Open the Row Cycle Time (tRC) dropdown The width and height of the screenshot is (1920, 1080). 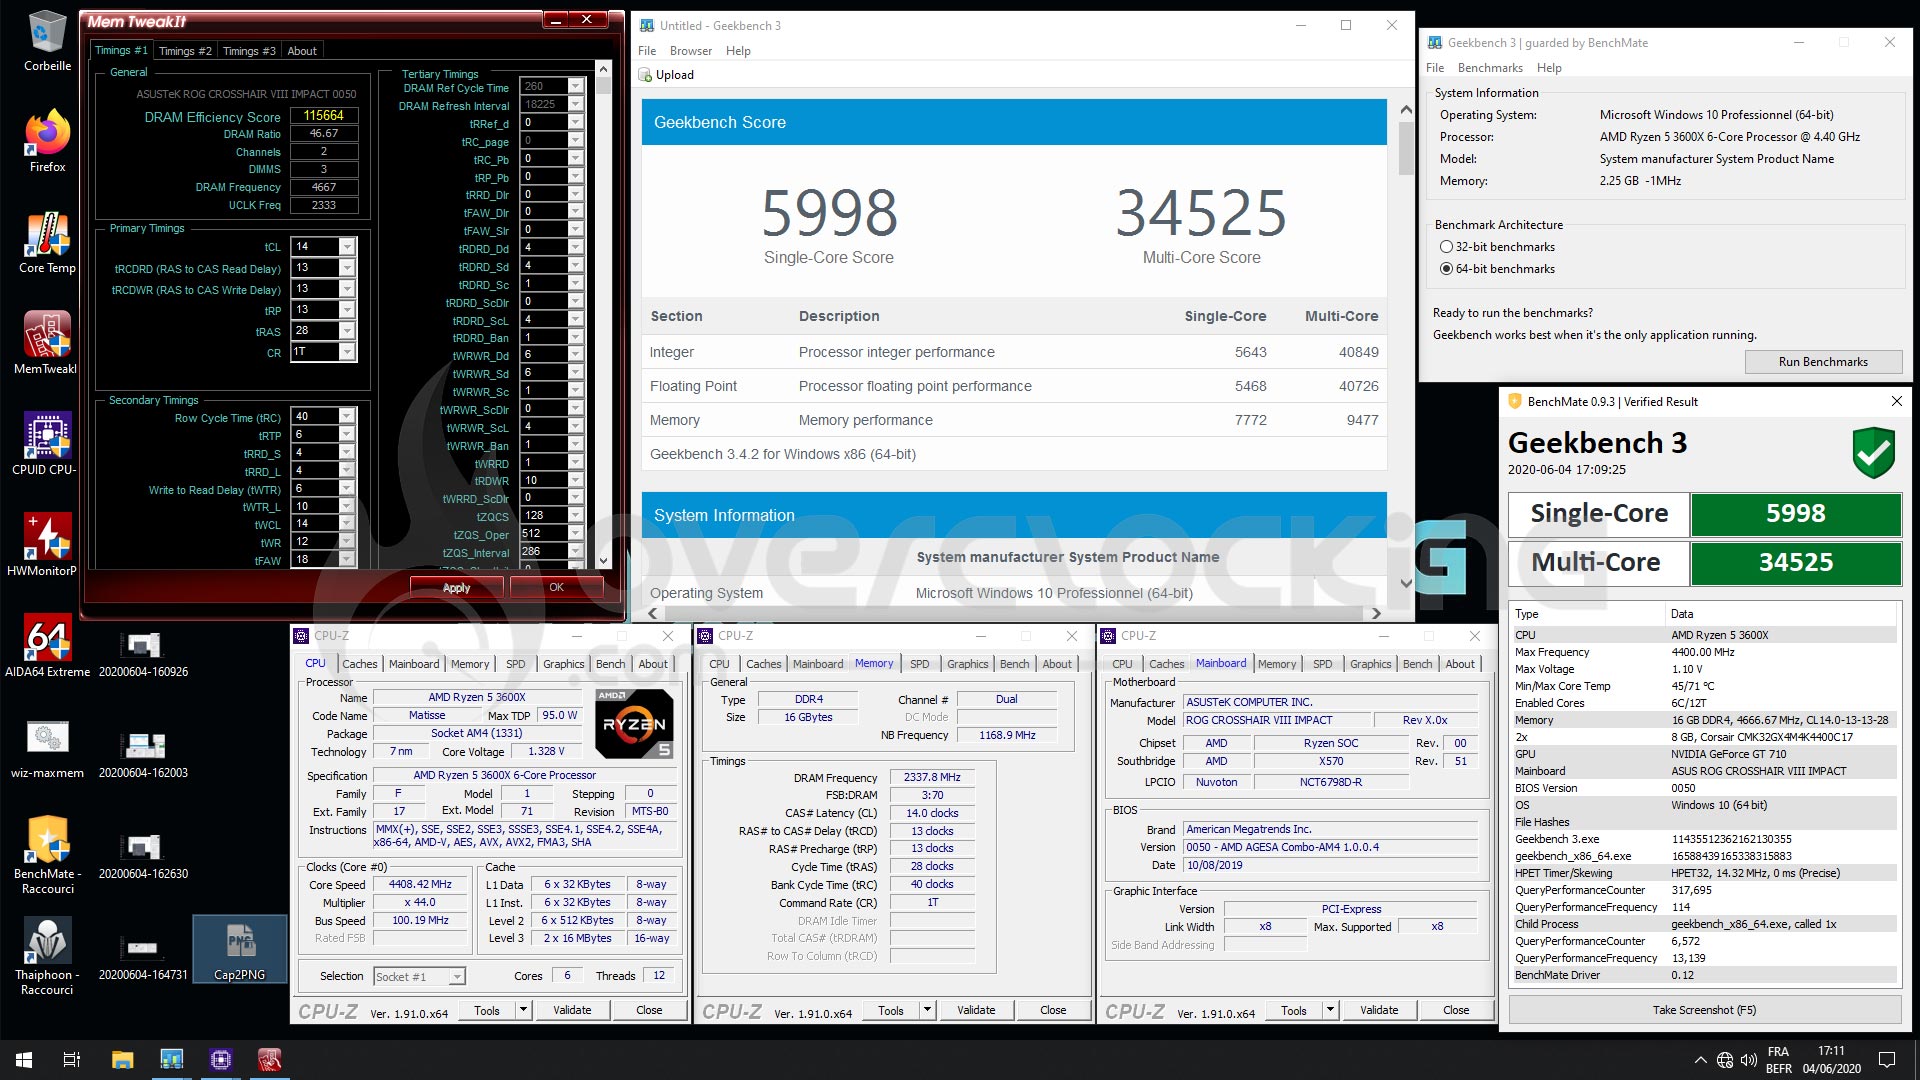coord(347,417)
